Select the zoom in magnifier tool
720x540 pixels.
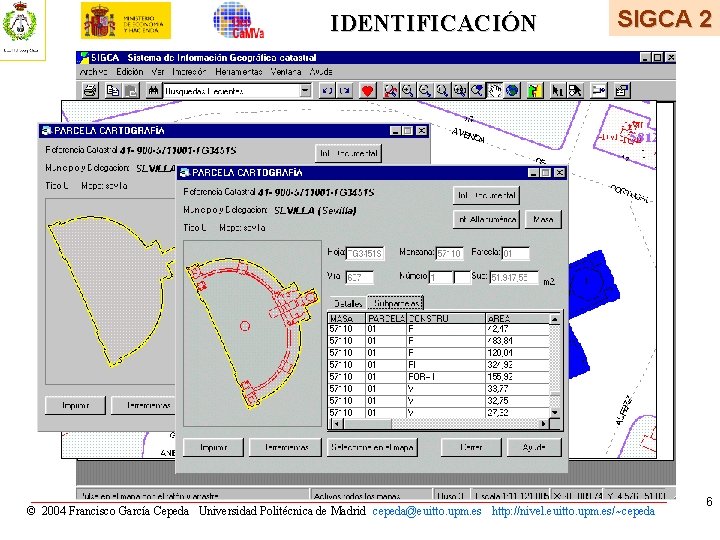point(408,90)
